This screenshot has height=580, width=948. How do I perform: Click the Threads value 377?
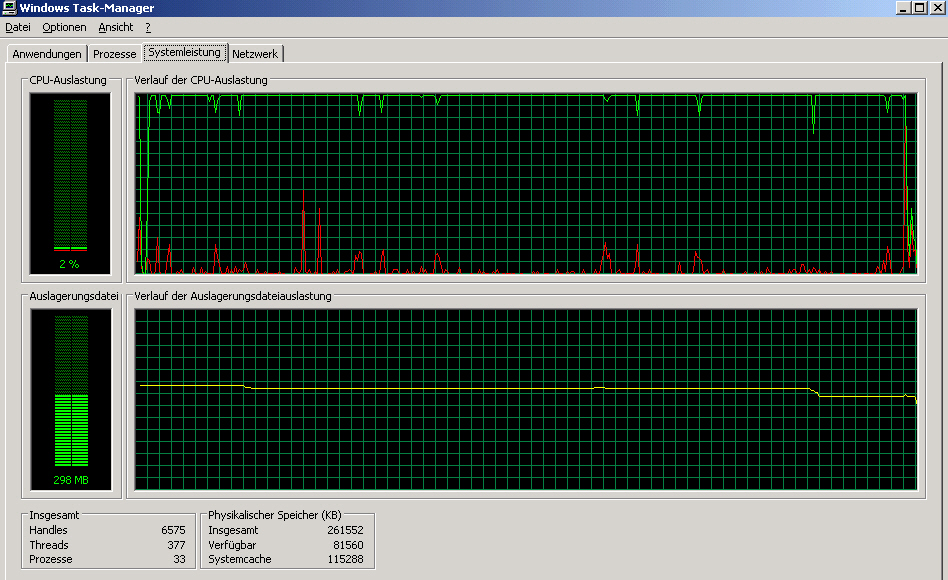pyautogui.click(x=176, y=545)
